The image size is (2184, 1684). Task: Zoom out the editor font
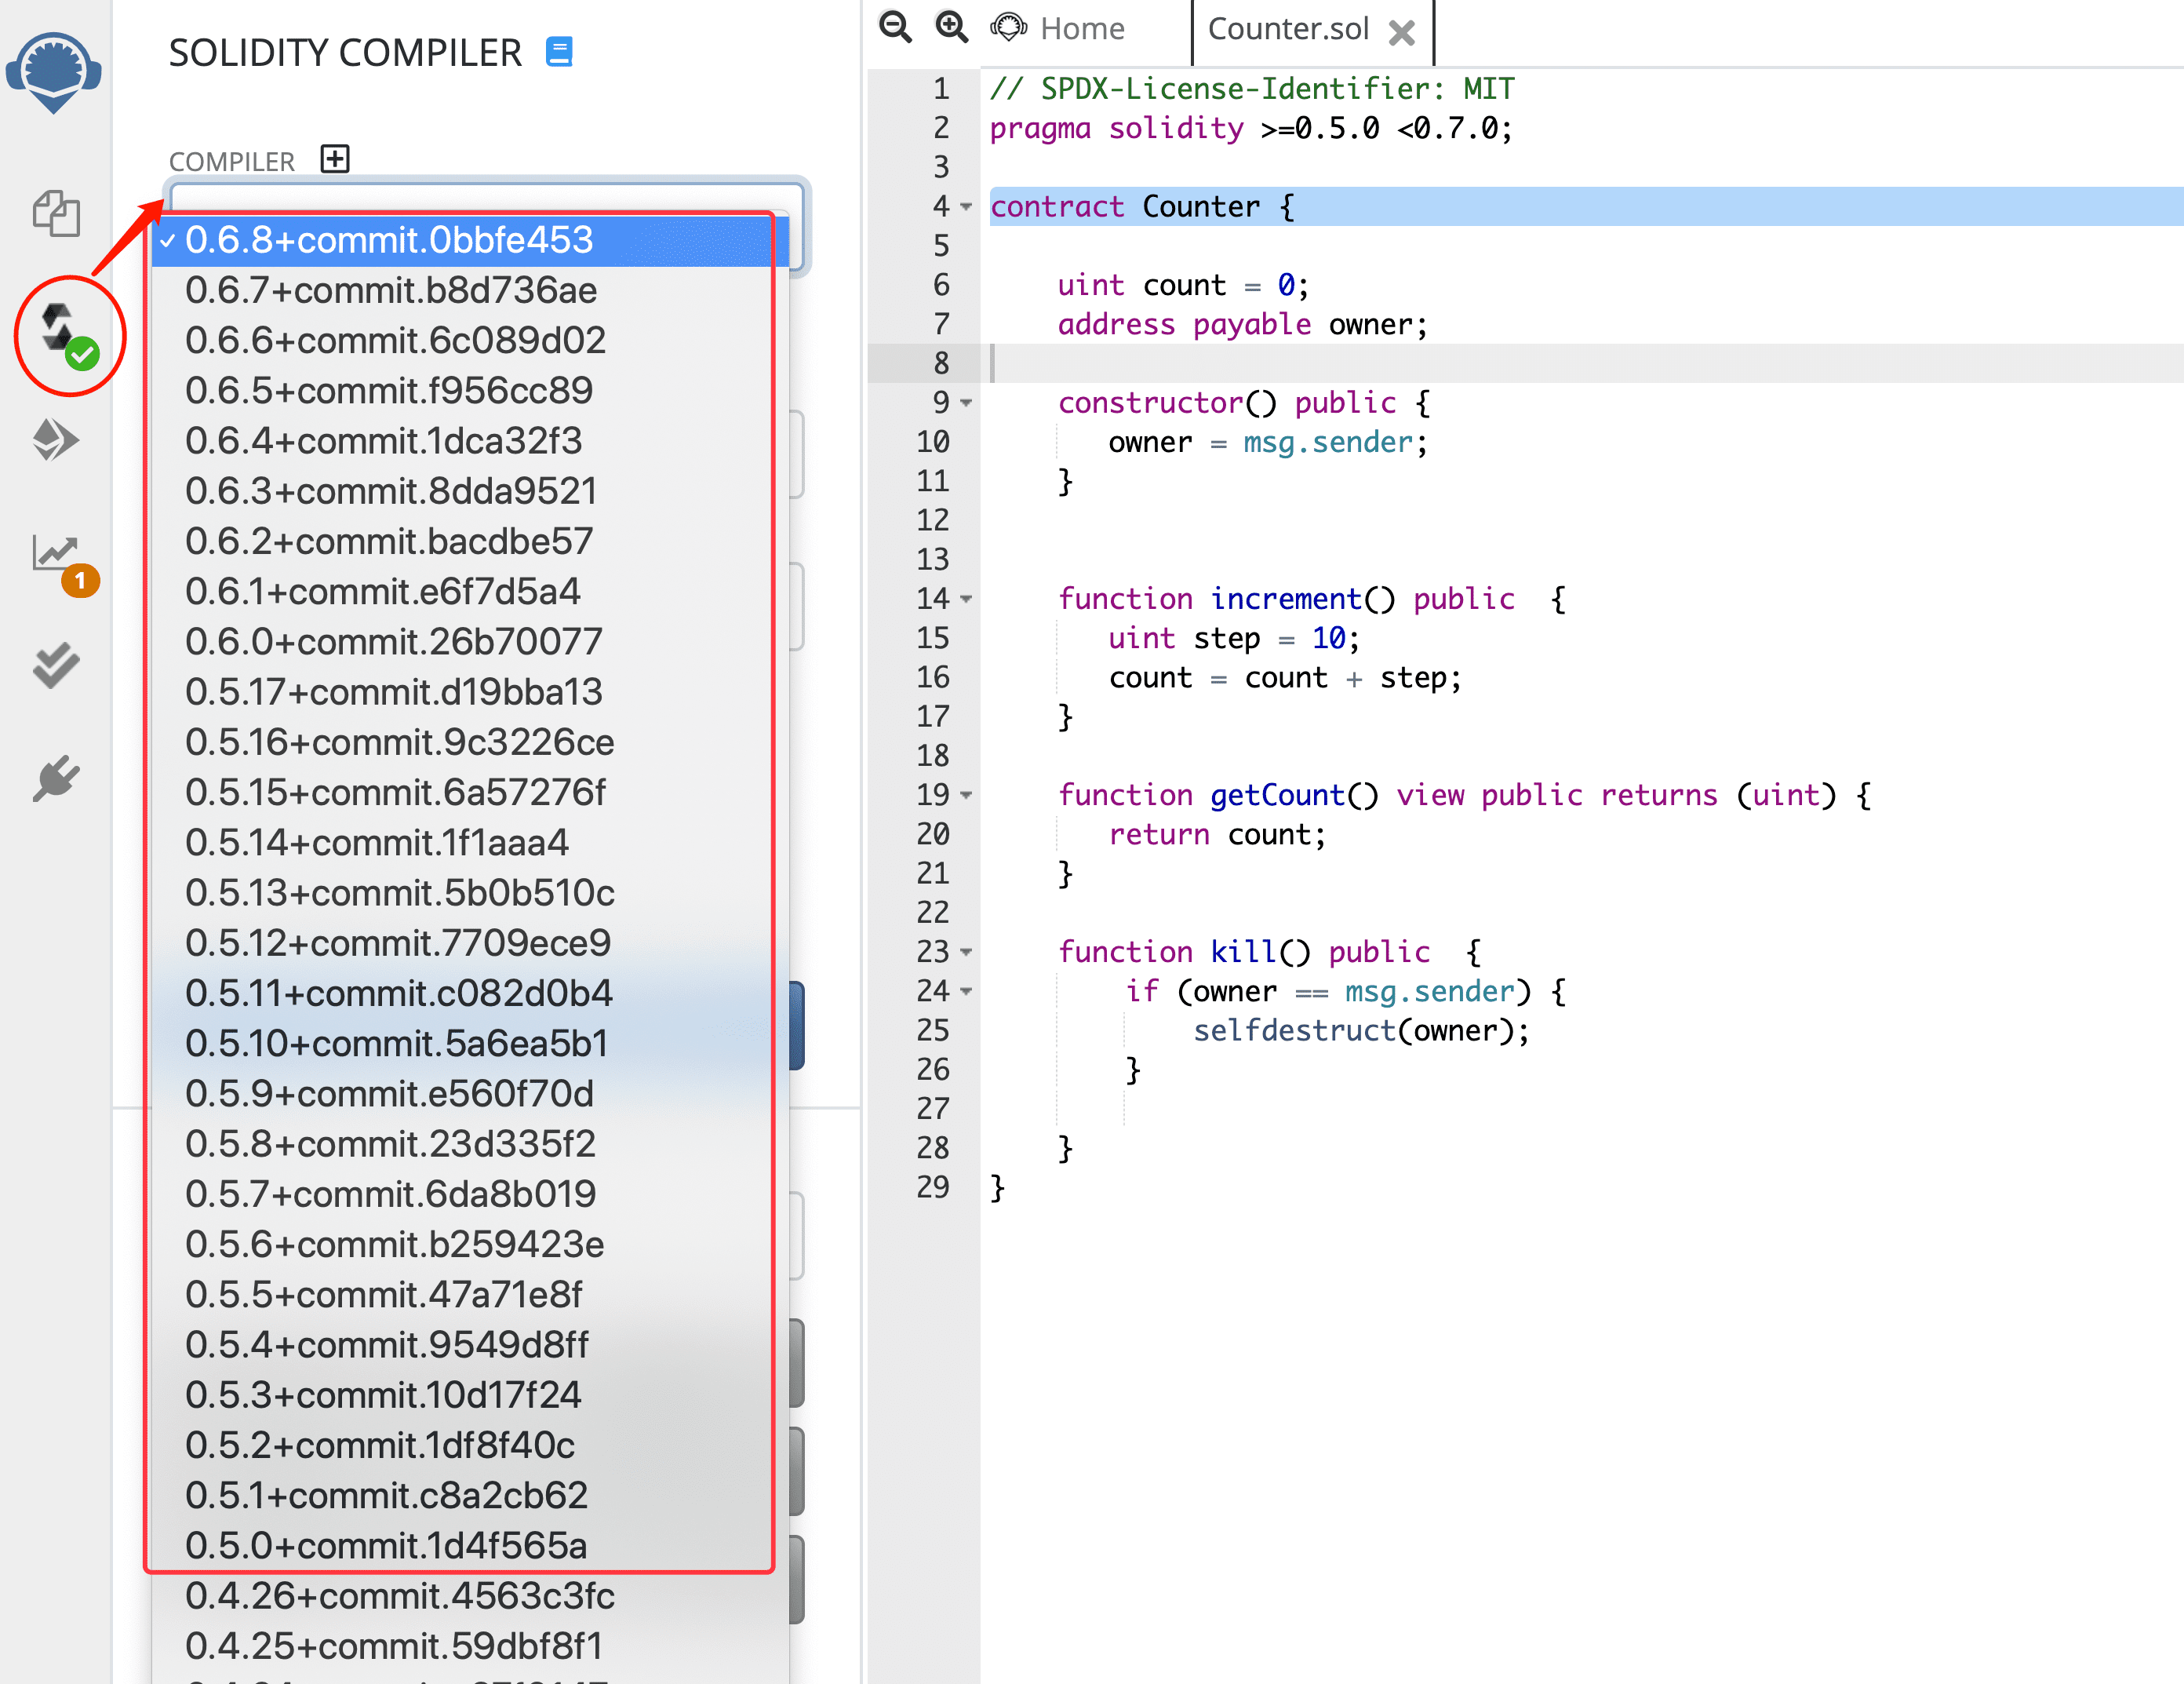click(x=895, y=27)
